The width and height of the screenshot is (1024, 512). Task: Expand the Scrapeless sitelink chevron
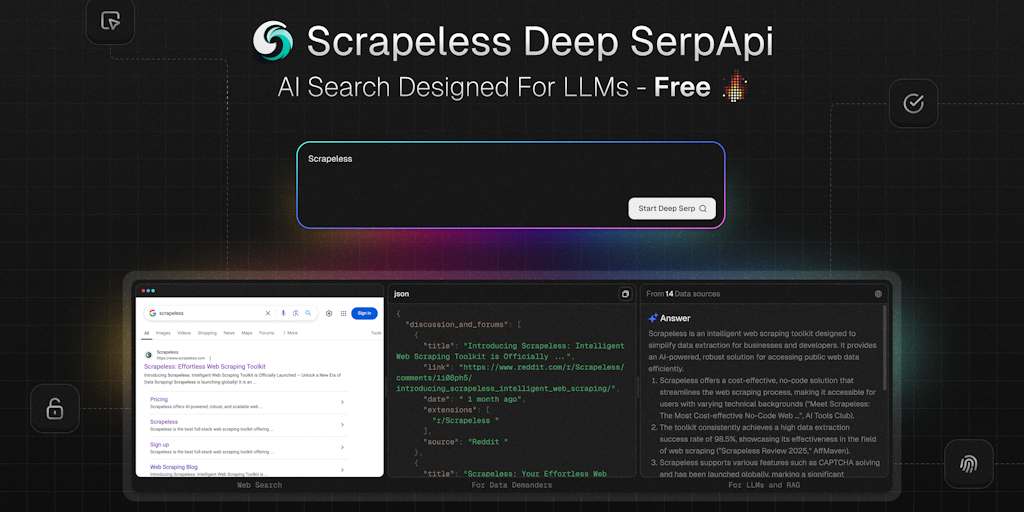click(342, 425)
